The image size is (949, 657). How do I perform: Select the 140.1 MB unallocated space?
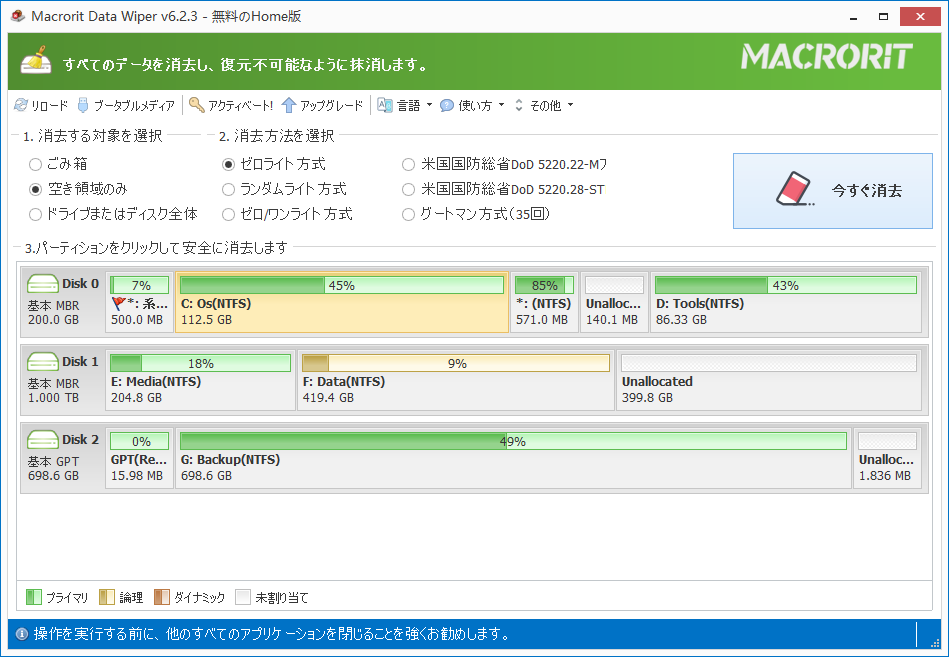coord(614,302)
